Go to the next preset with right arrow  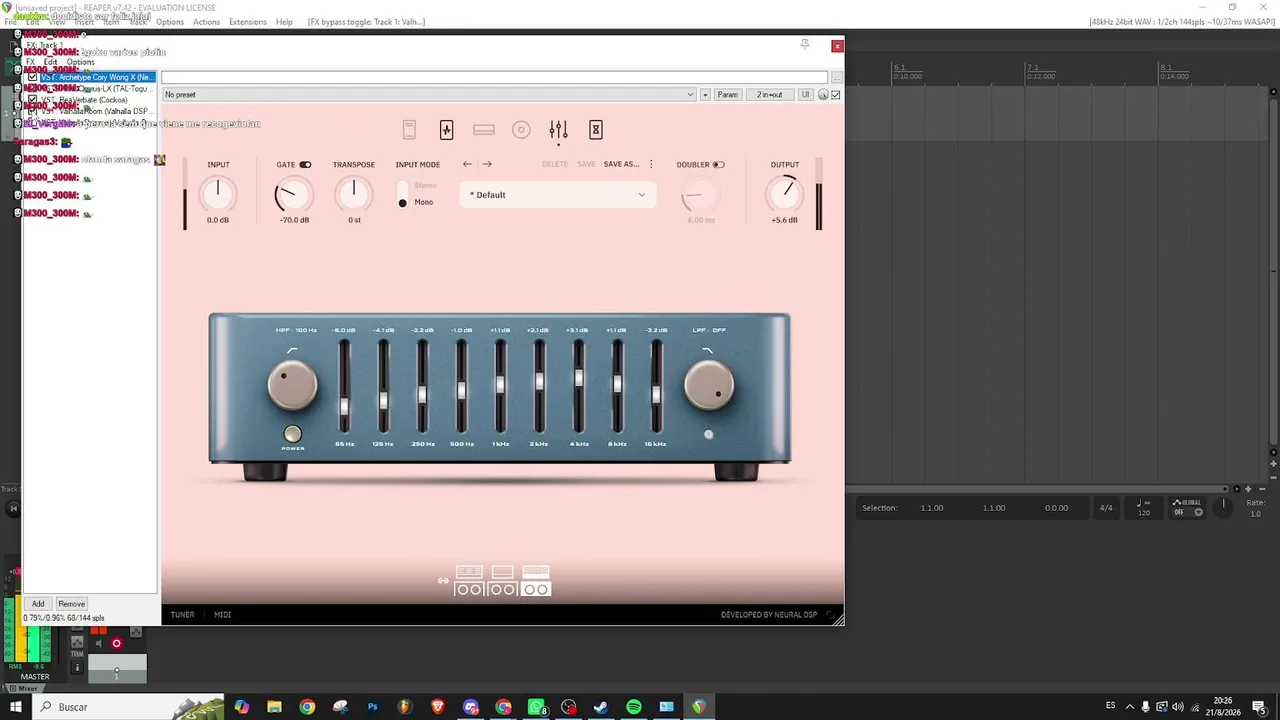pos(487,164)
